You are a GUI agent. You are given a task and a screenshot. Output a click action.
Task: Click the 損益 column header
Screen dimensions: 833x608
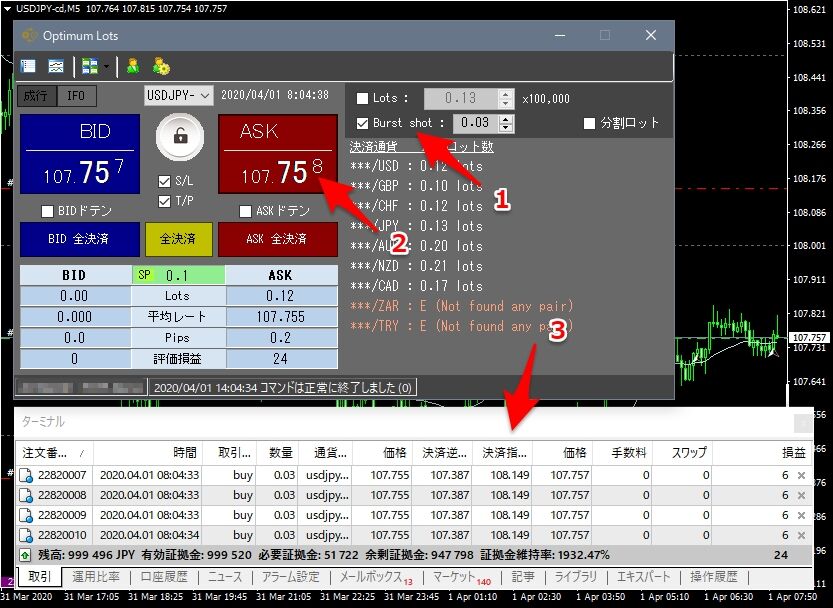762,453
